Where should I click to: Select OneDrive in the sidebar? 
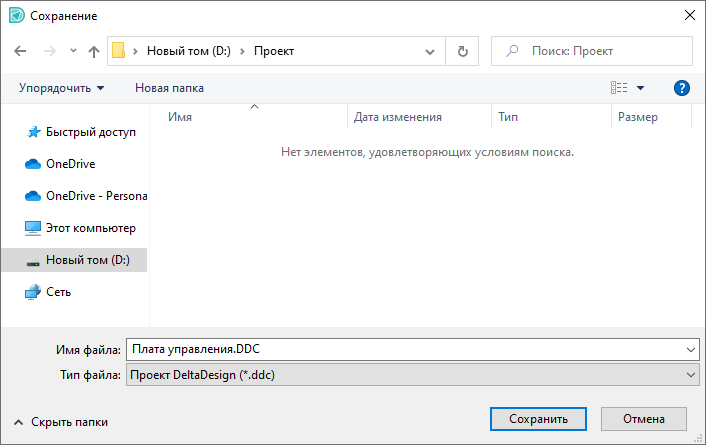70,164
